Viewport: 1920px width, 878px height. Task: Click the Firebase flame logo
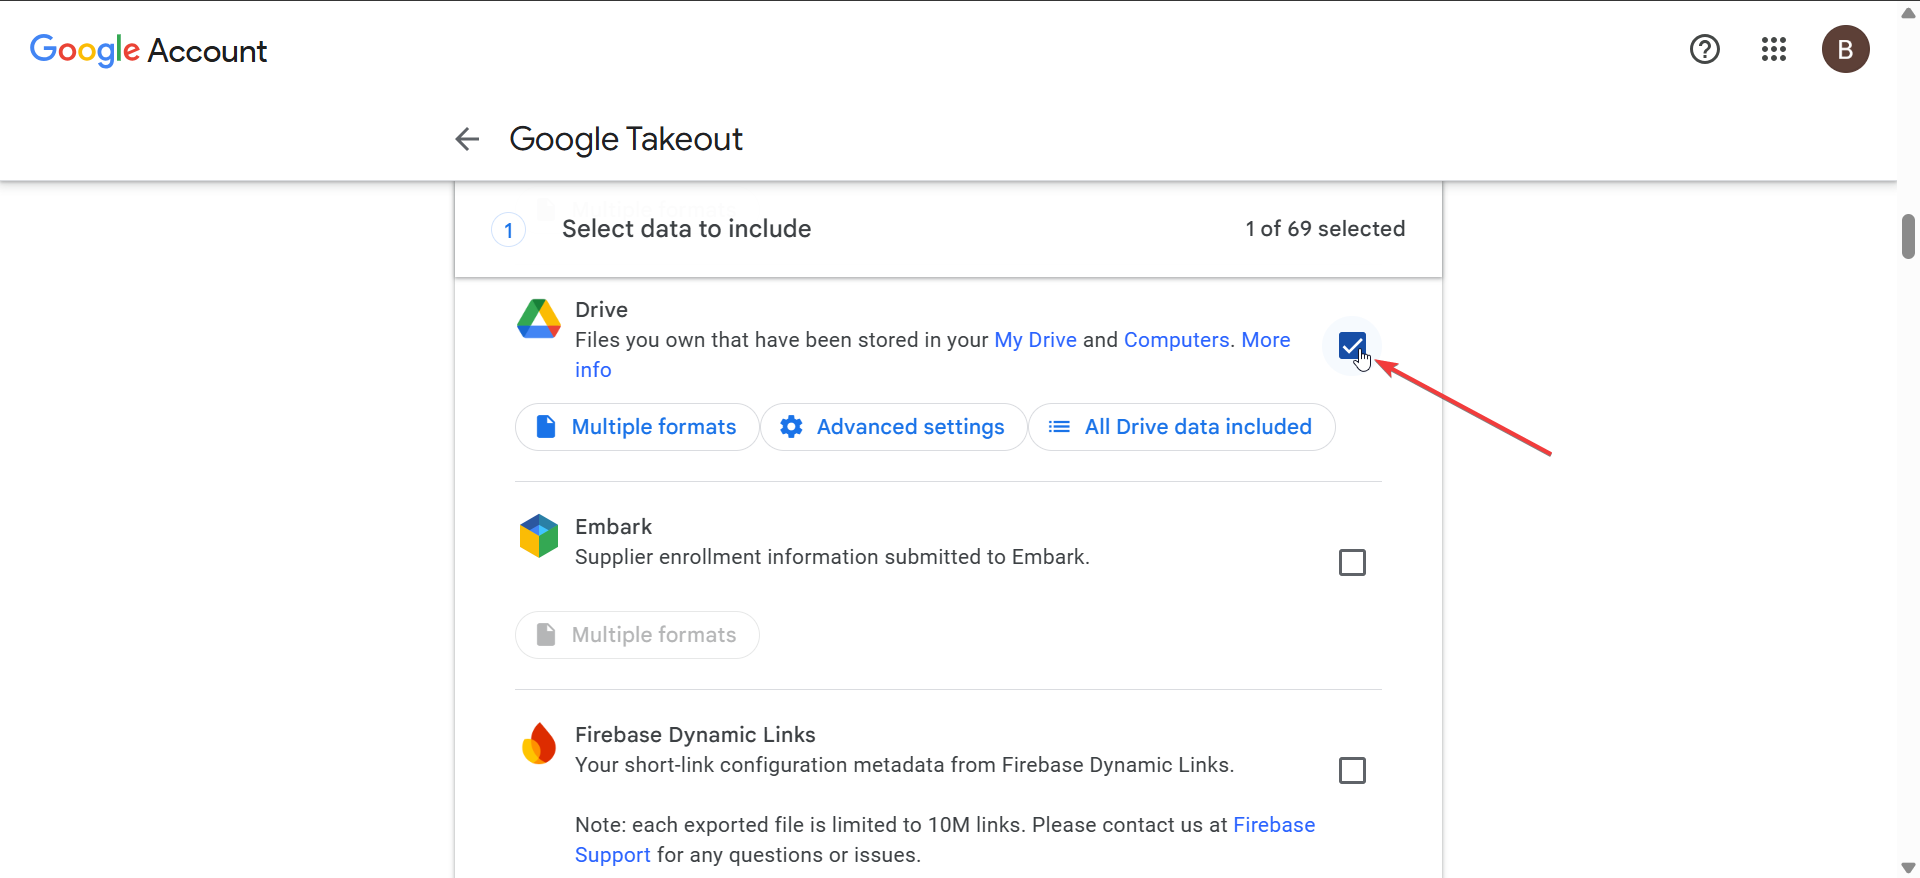(x=539, y=744)
